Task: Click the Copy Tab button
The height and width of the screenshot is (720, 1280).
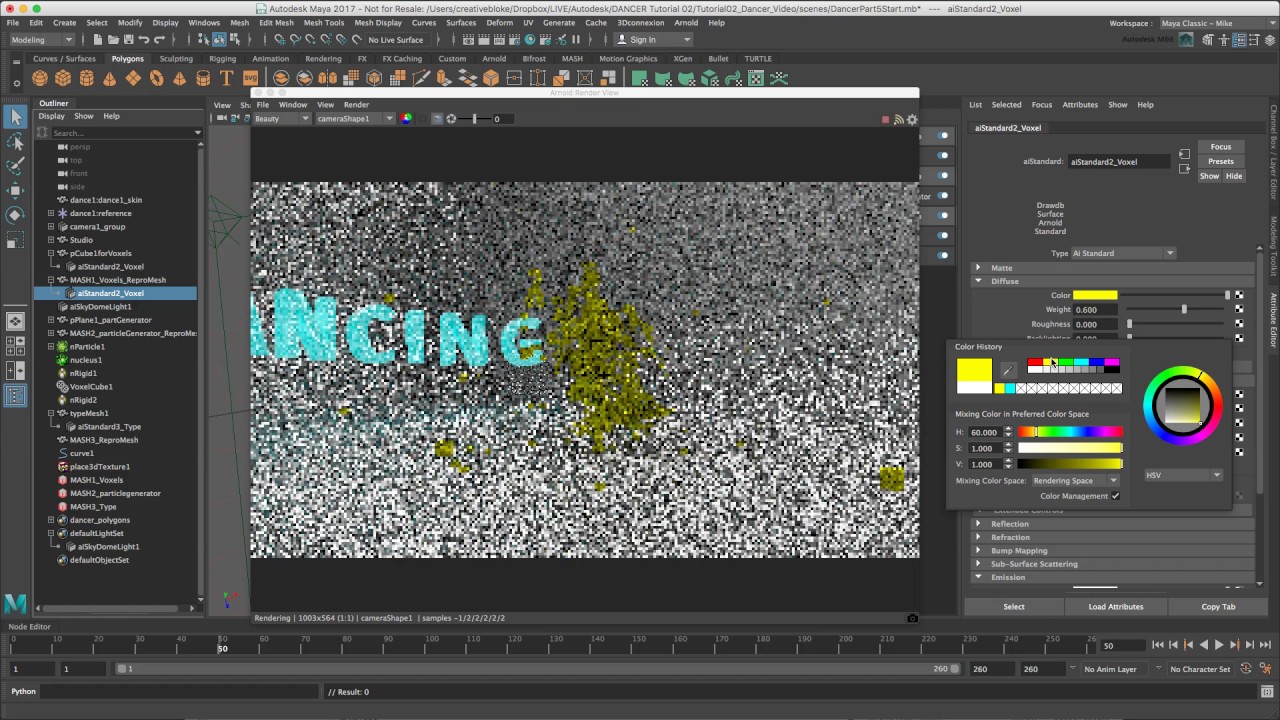Action: tap(1218, 606)
